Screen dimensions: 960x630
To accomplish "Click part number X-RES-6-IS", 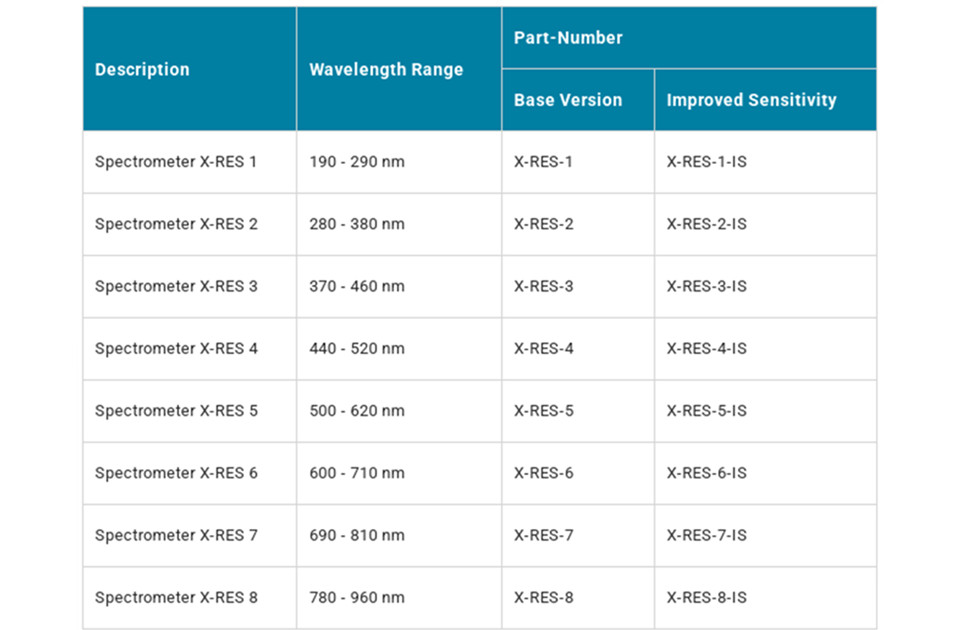I will [x=707, y=473].
